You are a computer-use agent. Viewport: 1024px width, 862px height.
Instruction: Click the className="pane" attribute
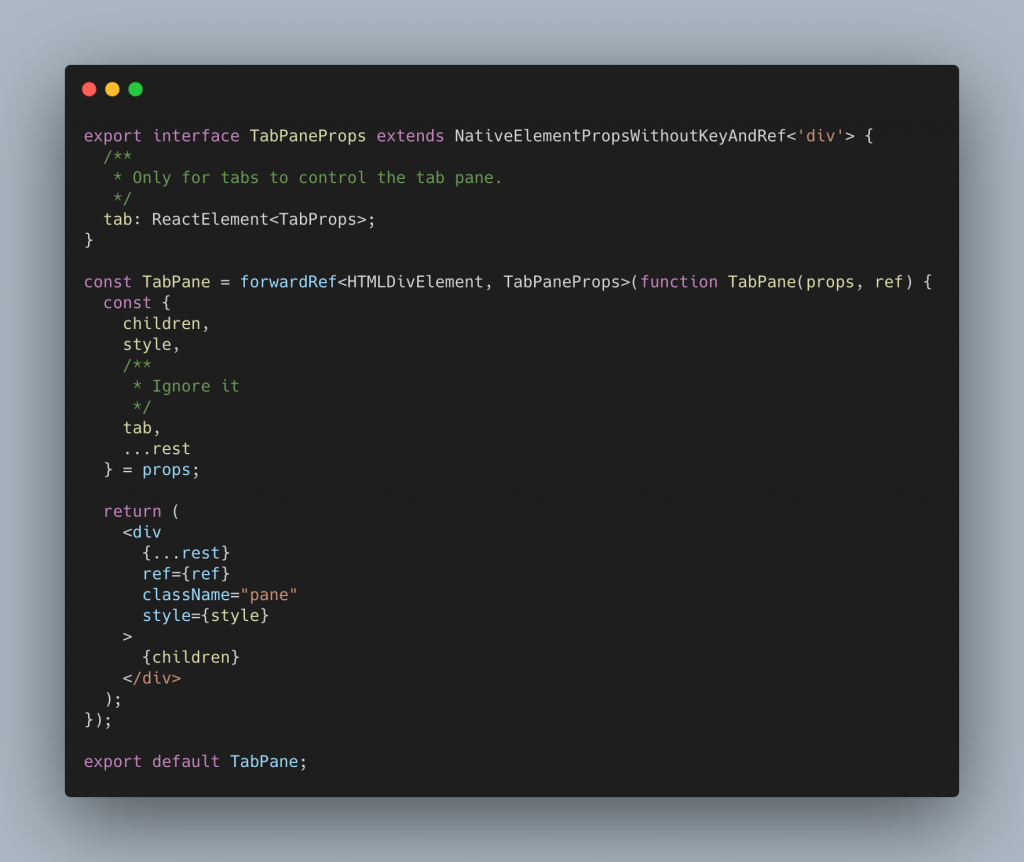coord(220,595)
